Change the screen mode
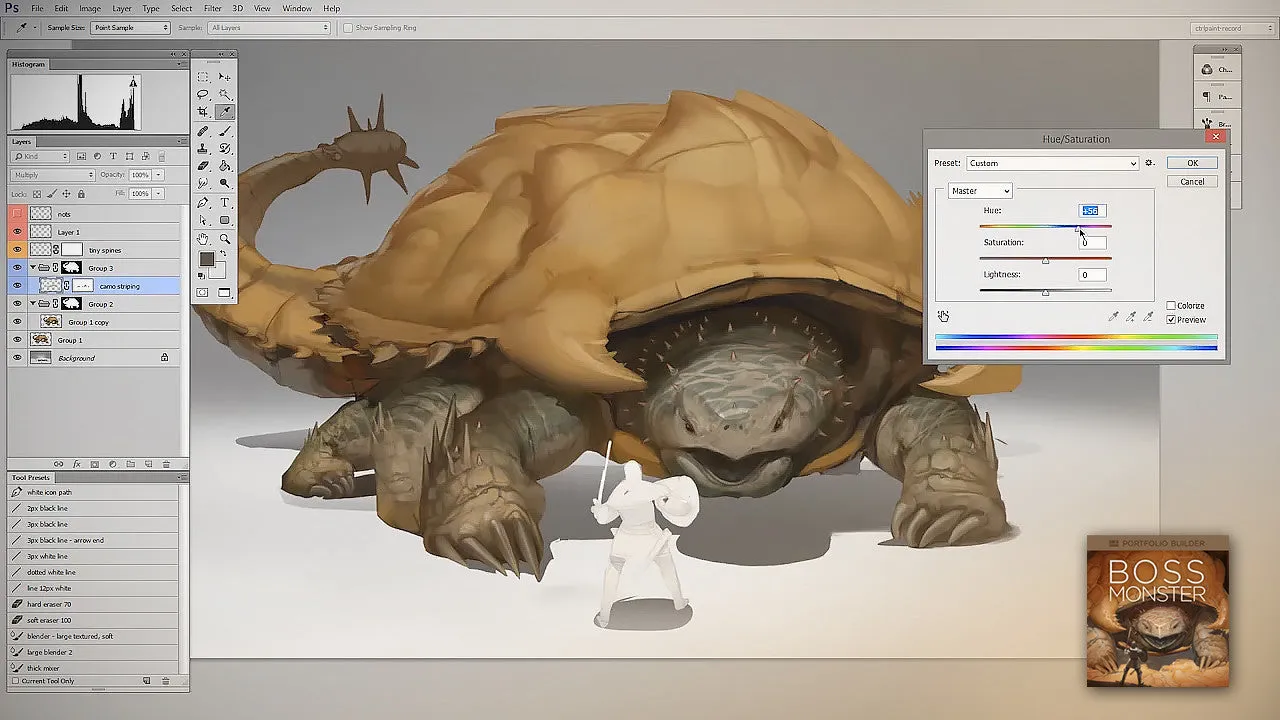This screenshot has width=1280, height=720. tap(225, 293)
